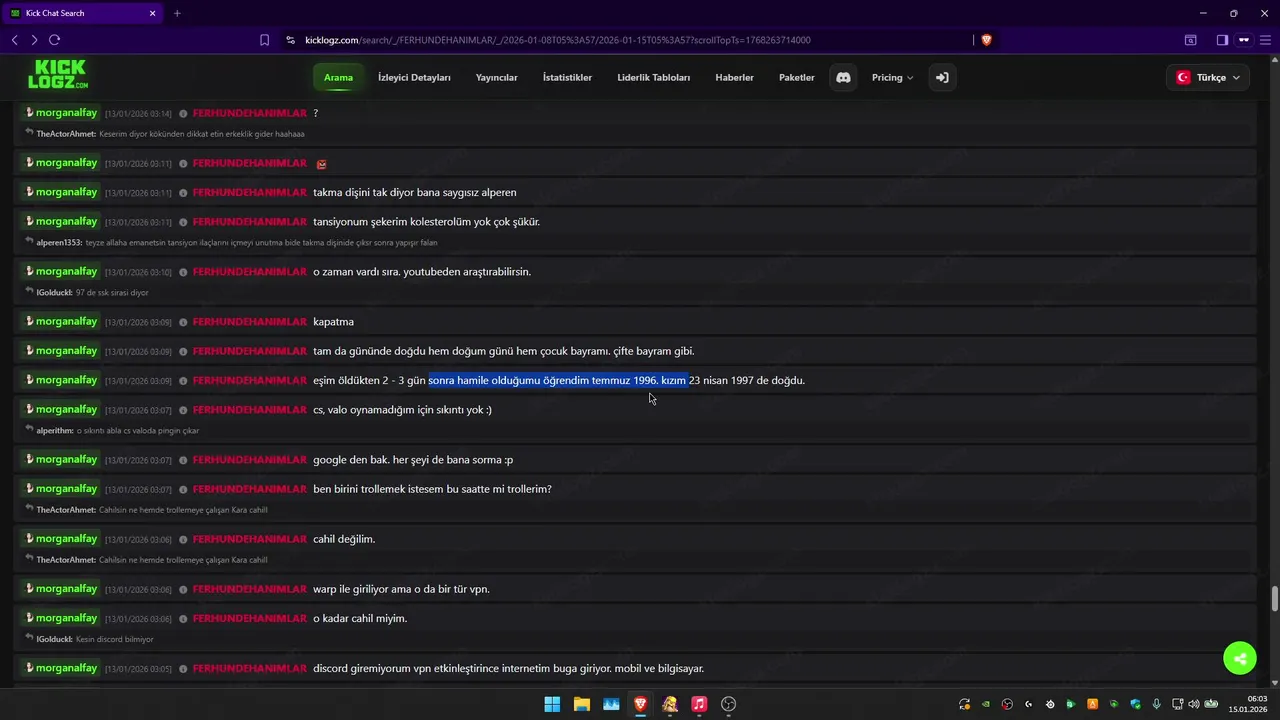The width and height of the screenshot is (1280, 720).
Task: Click timestamp [13/01/2026 03:05]
Action: (138, 669)
